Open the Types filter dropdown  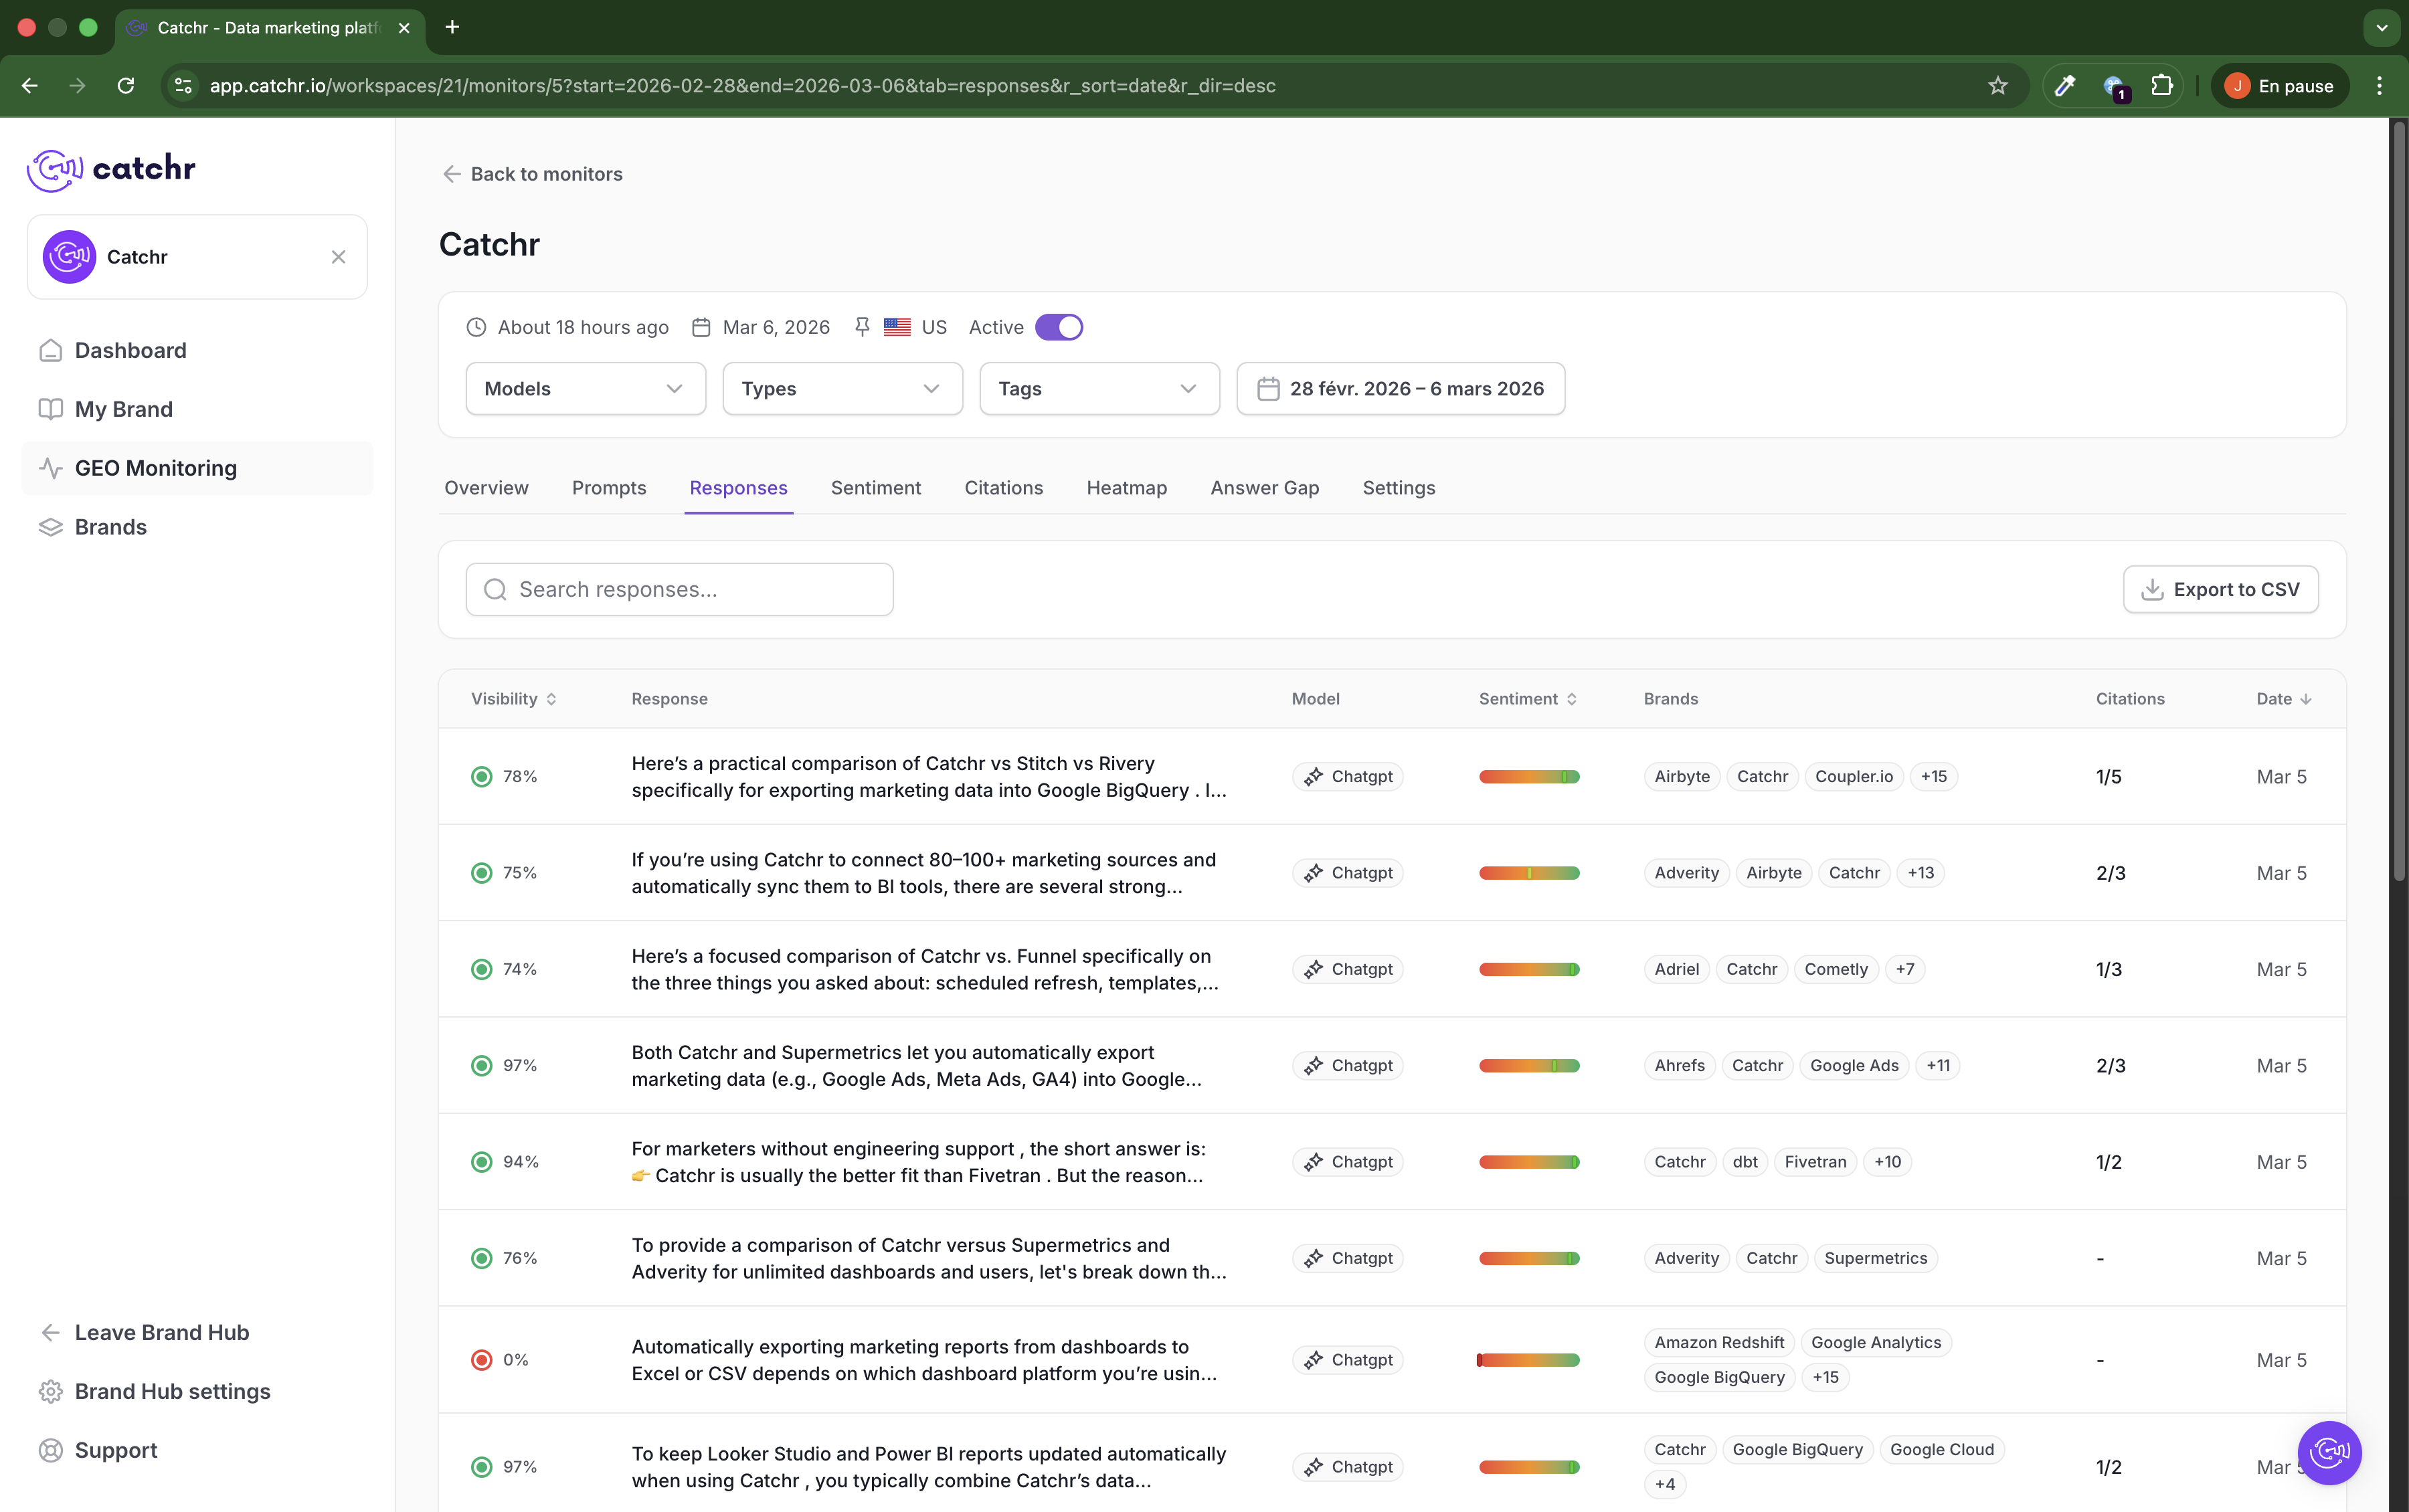pyautogui.click(x=842, y=389)
